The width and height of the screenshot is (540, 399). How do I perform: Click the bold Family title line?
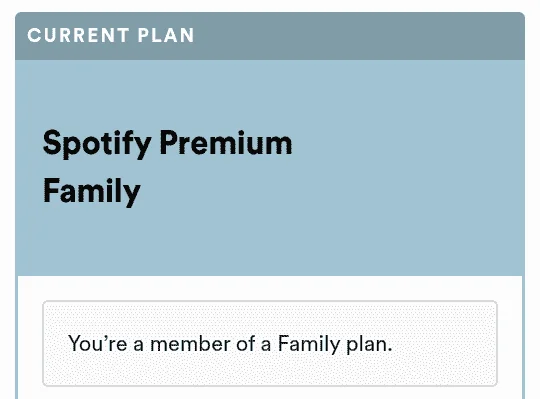(92, 191)
